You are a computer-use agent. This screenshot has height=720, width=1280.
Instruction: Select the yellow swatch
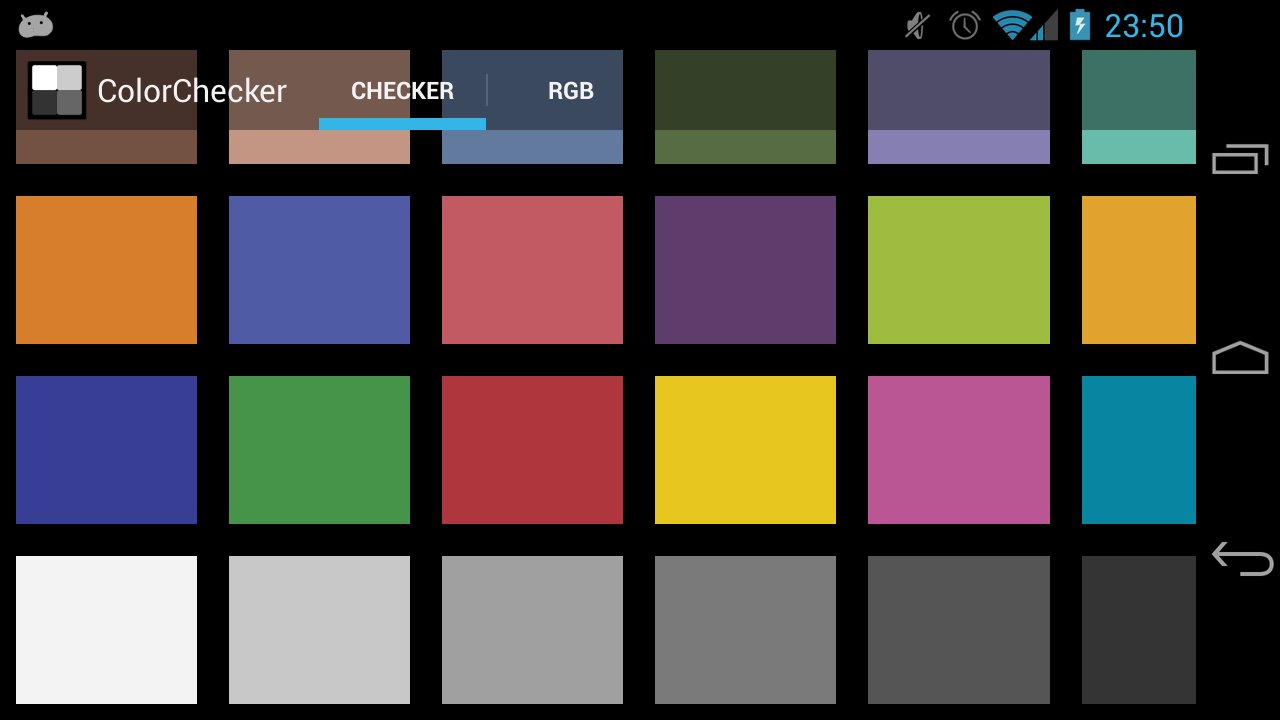click(745, 450)
